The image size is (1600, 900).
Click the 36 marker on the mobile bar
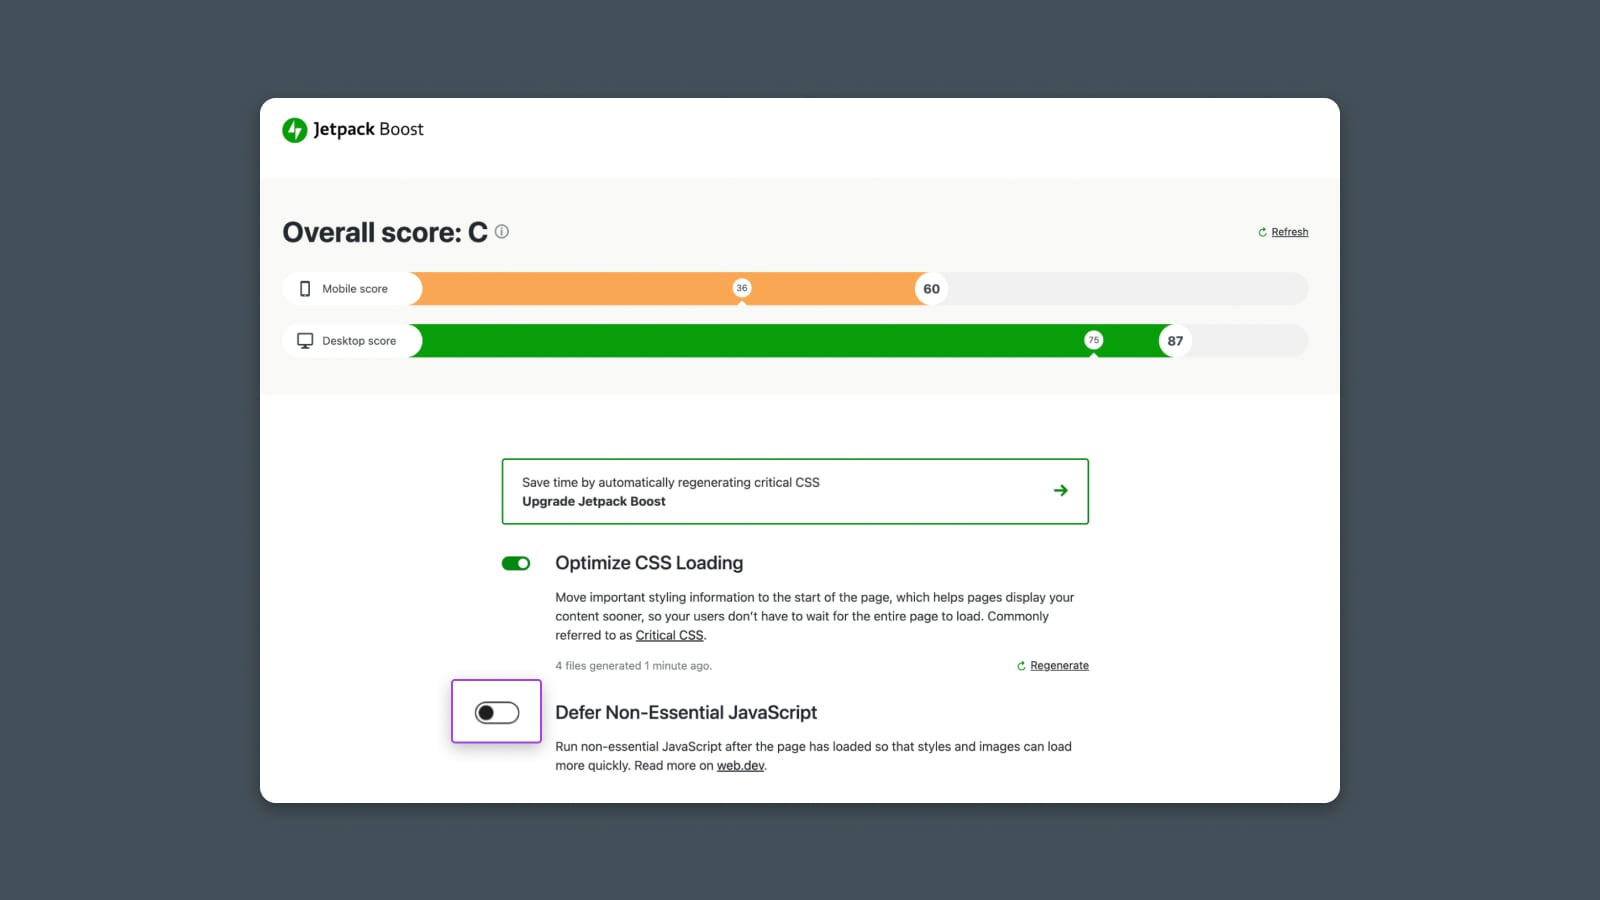pyautogui.click(x=742, y=288)
